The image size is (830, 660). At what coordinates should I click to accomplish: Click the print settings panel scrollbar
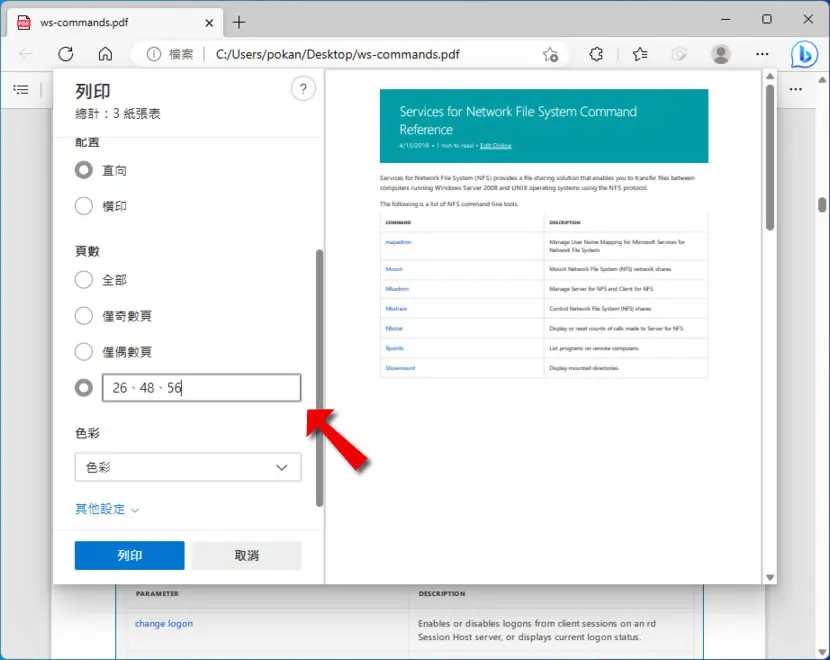pos(319,378)
